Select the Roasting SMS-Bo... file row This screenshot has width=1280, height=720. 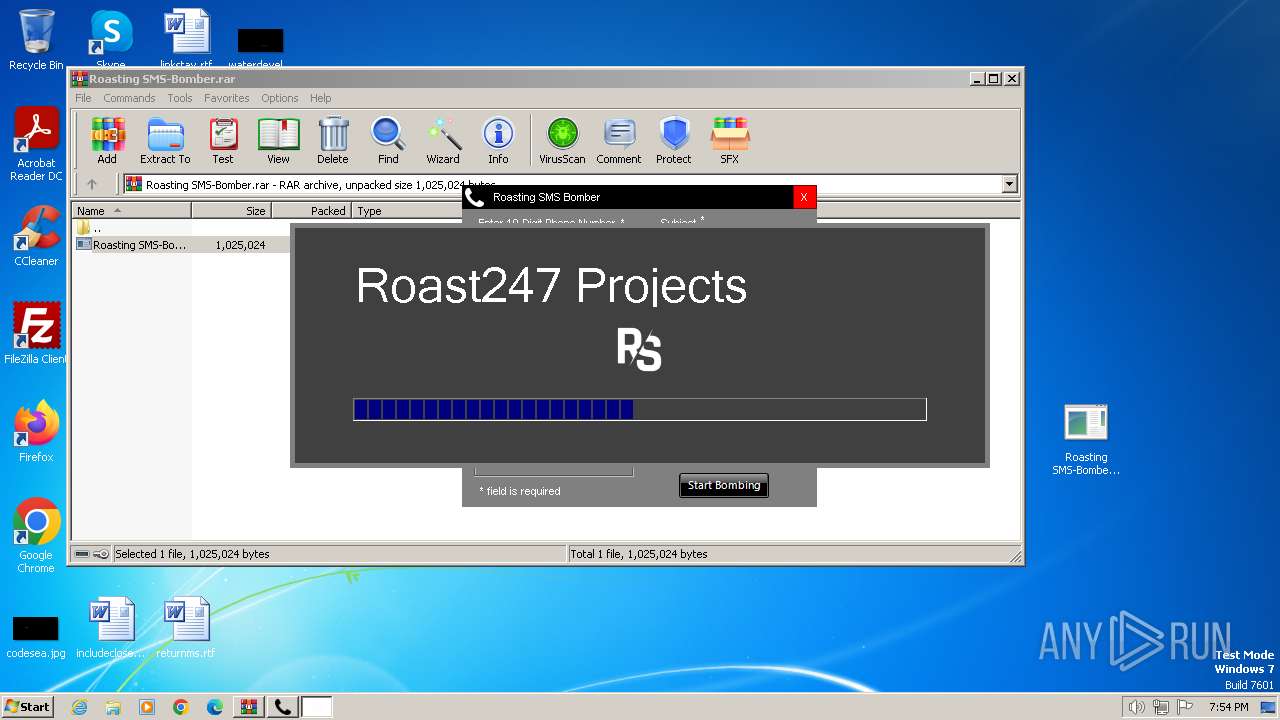[181, 245]
